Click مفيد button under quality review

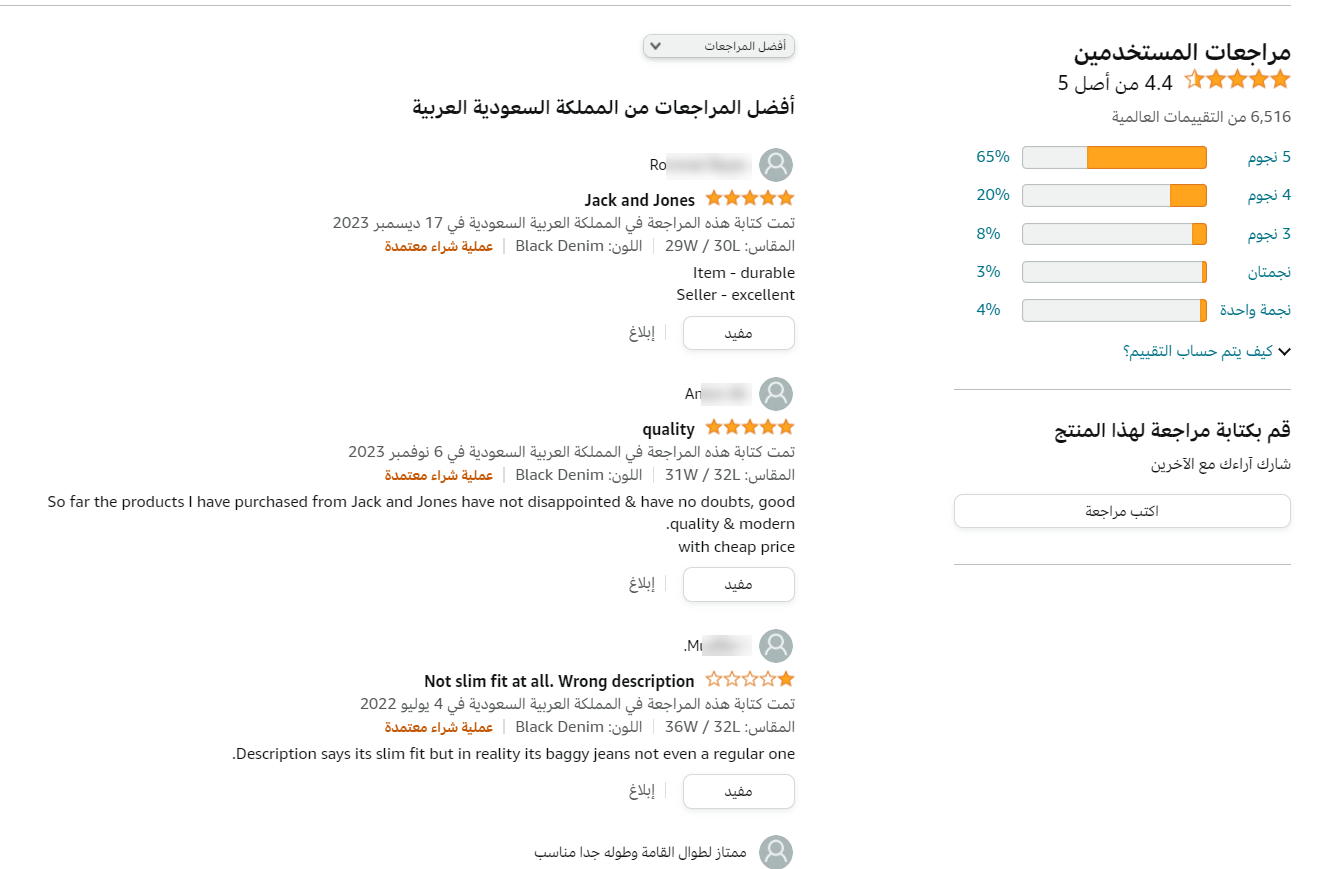738,585
